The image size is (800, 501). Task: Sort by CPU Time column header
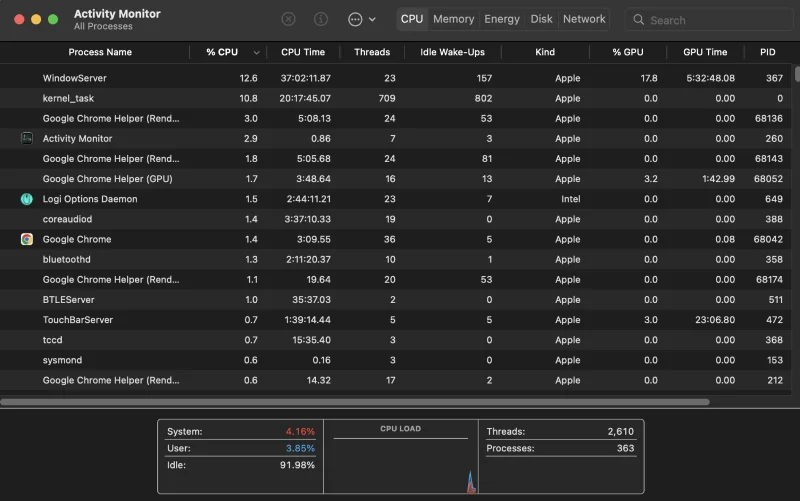point(303,52)
